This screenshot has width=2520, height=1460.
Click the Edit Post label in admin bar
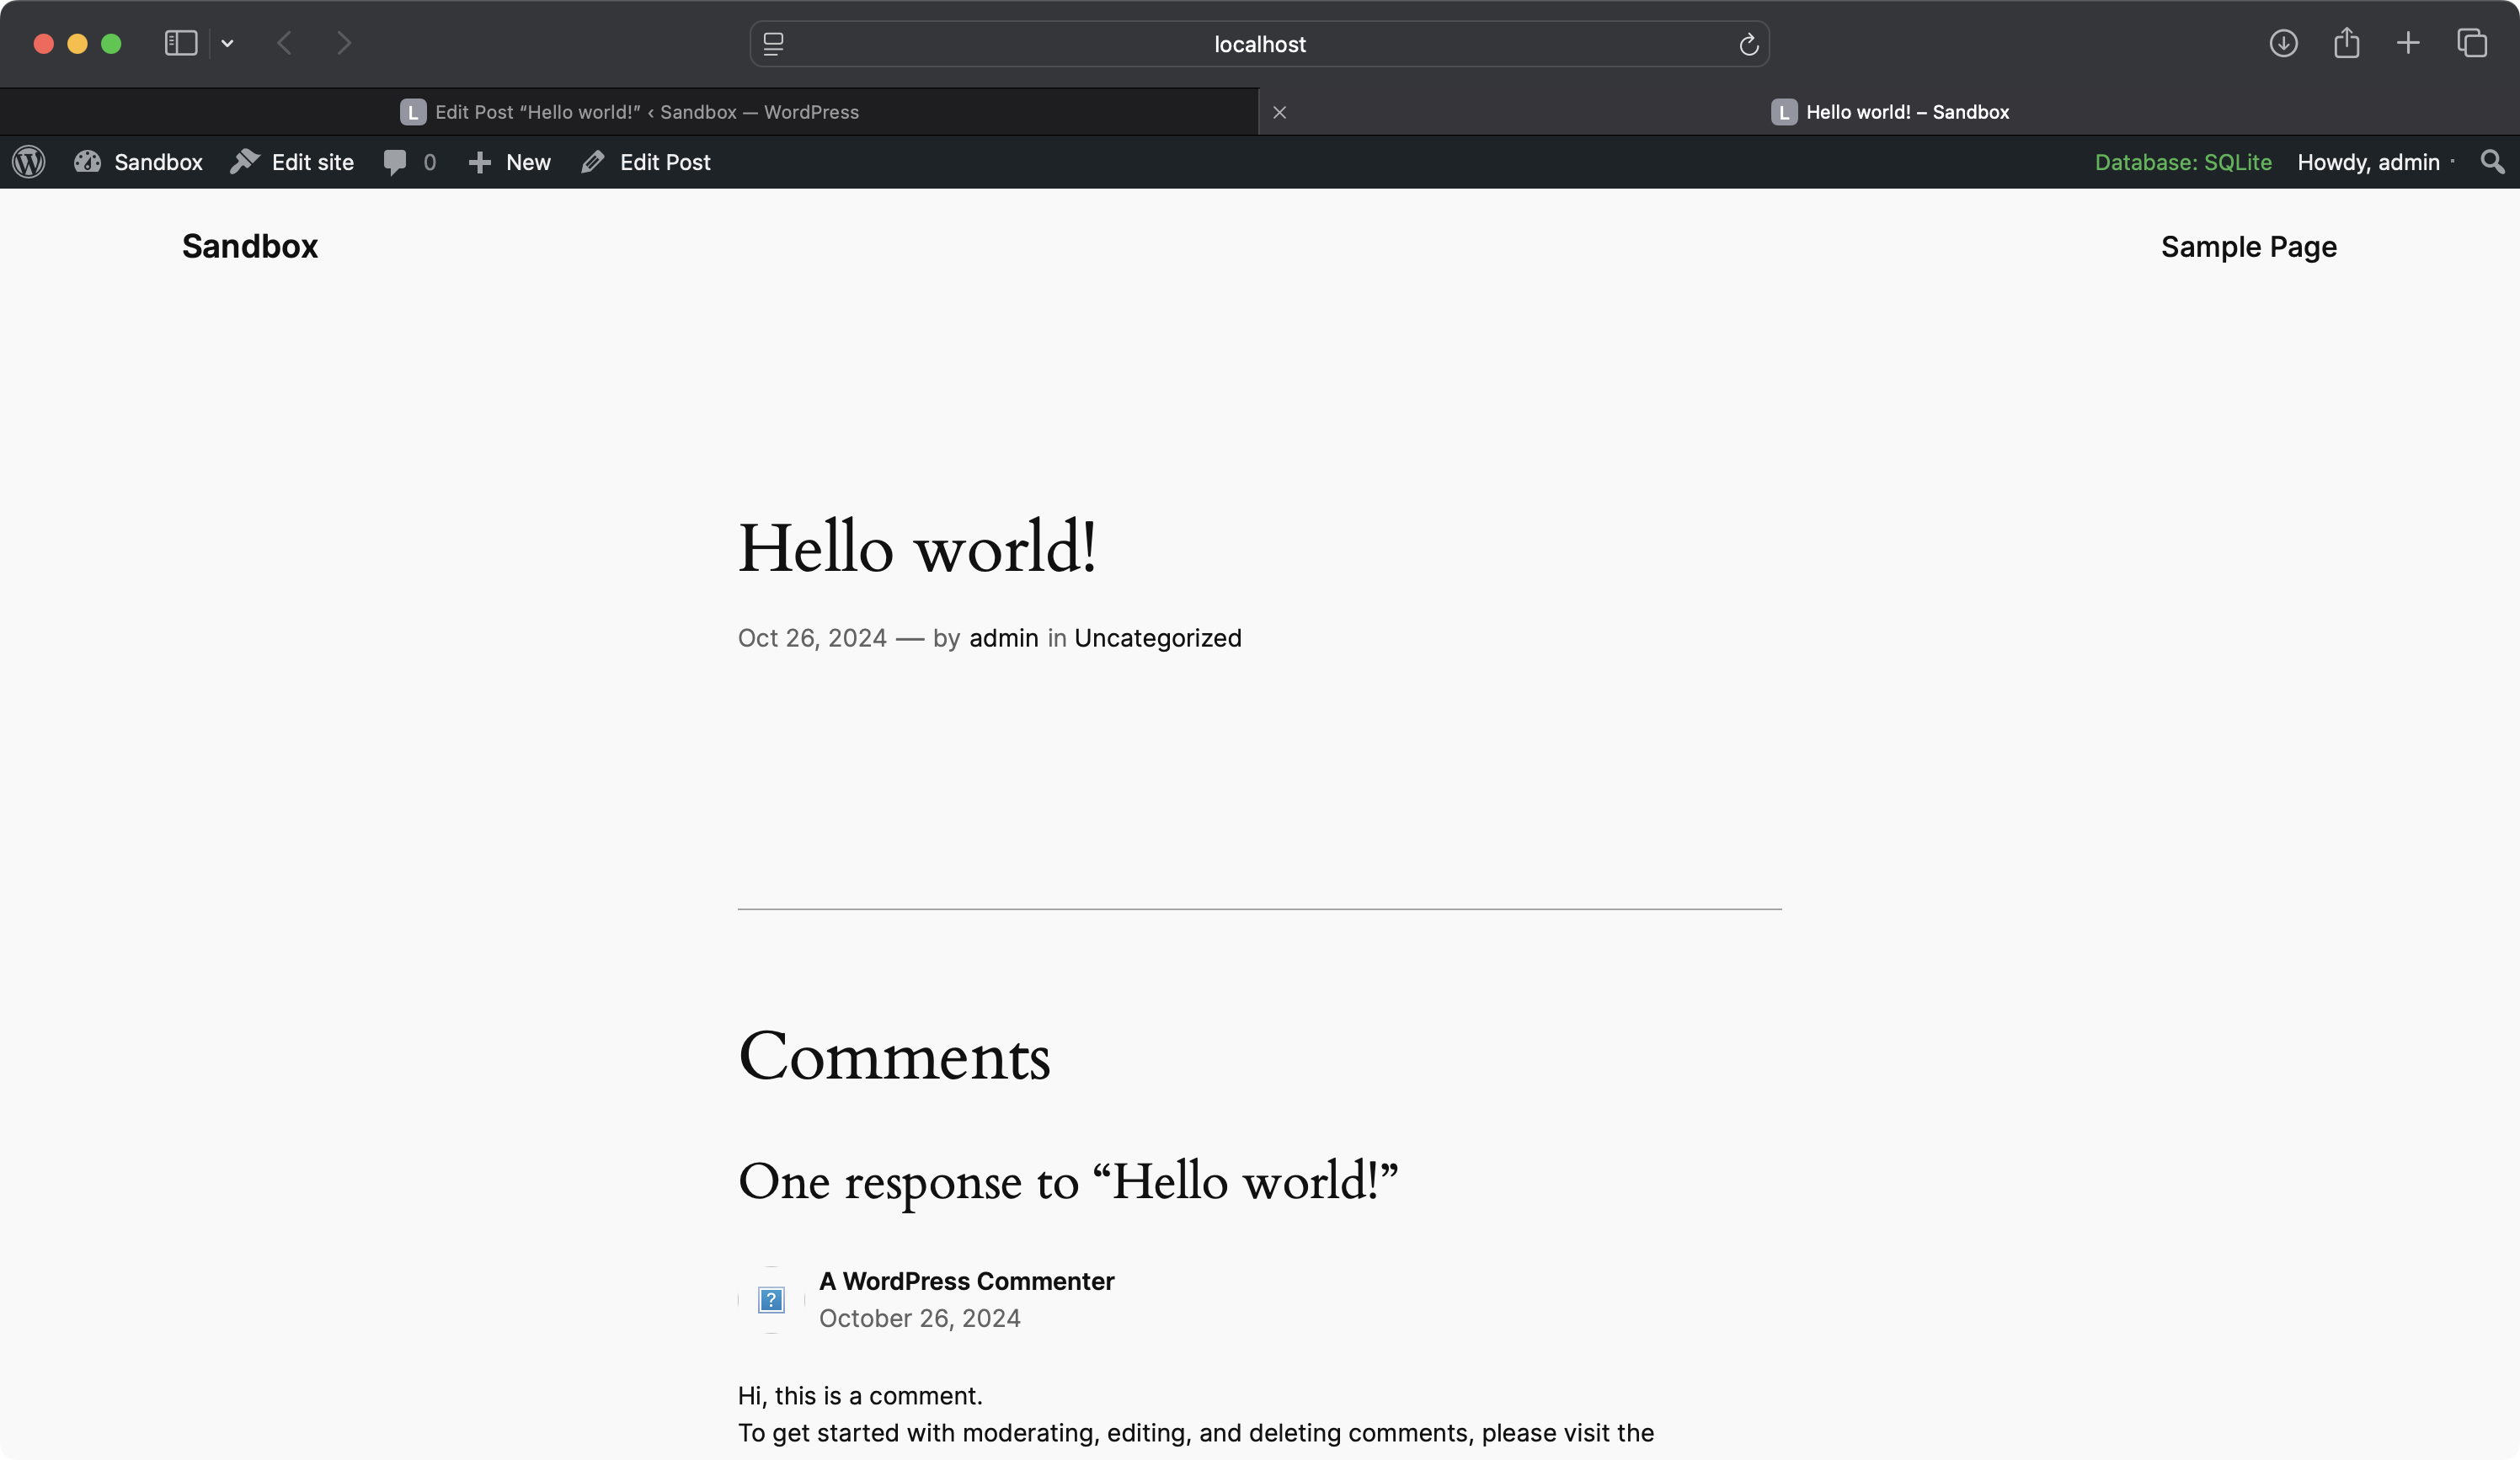665,162
